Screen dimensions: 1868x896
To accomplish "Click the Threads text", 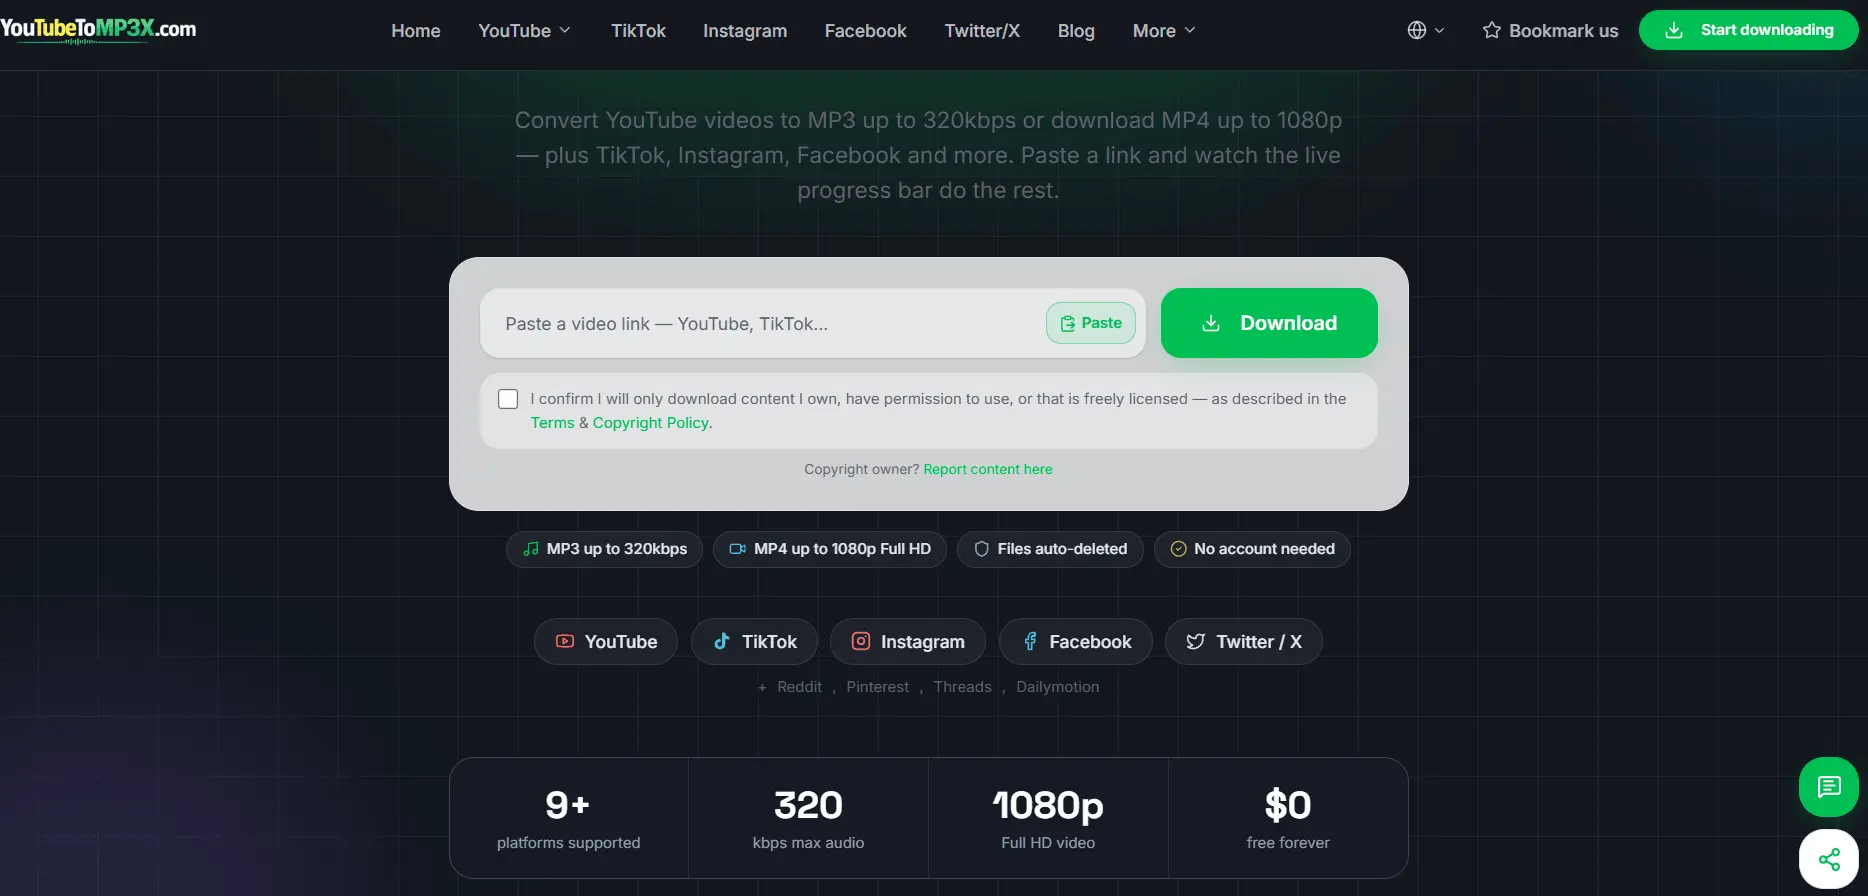I will pyautogui.click(x=962, y=687).
